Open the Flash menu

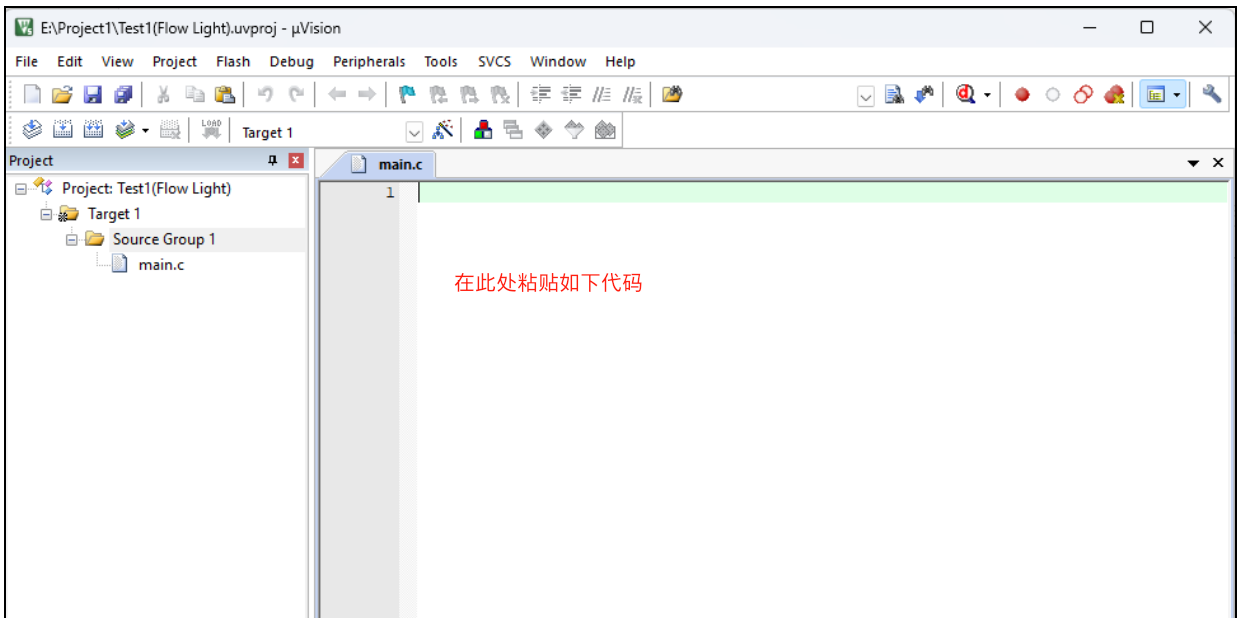pyautogui.click(x=233, y=62)
